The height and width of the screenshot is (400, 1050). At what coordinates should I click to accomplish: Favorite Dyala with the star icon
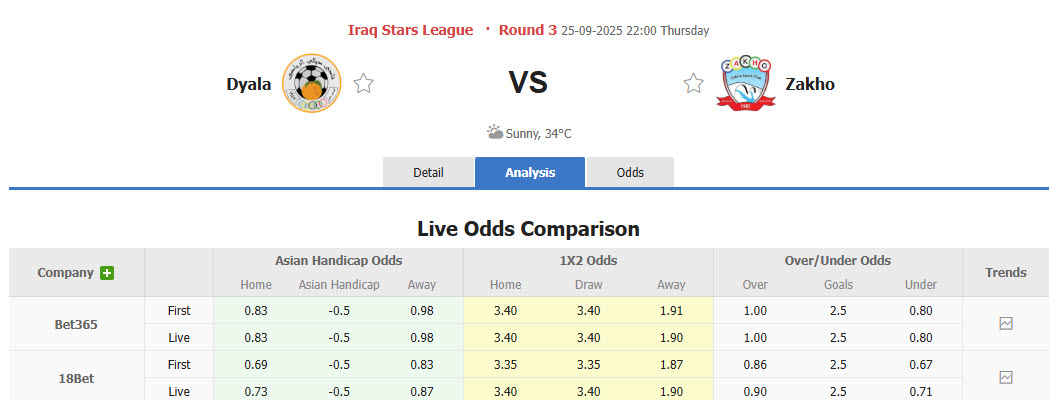coord(363,84)
